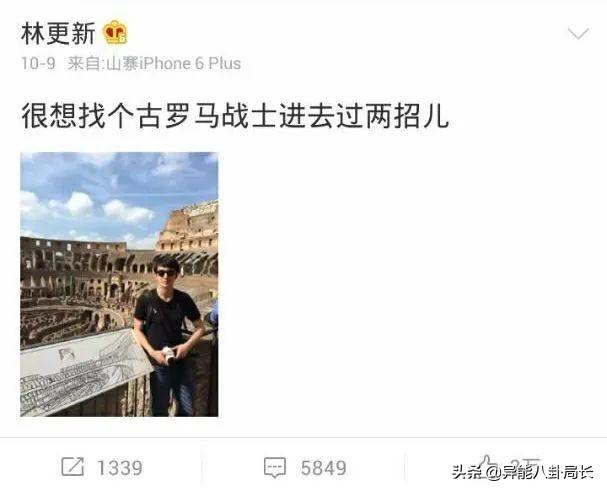Click the 山寨iPhone 6 Plus source link
Screen dimensions: 607x493
pyautogui.click(x=173, y=63)
